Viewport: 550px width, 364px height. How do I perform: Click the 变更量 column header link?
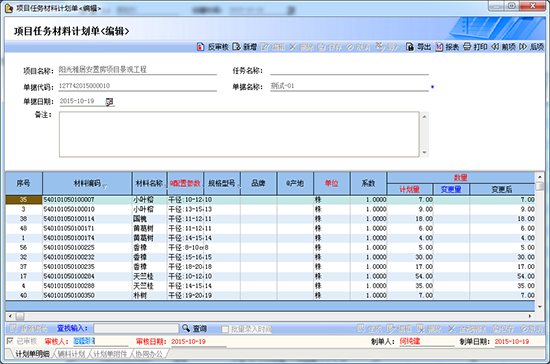pyautogui.click(x=451, y=189)
